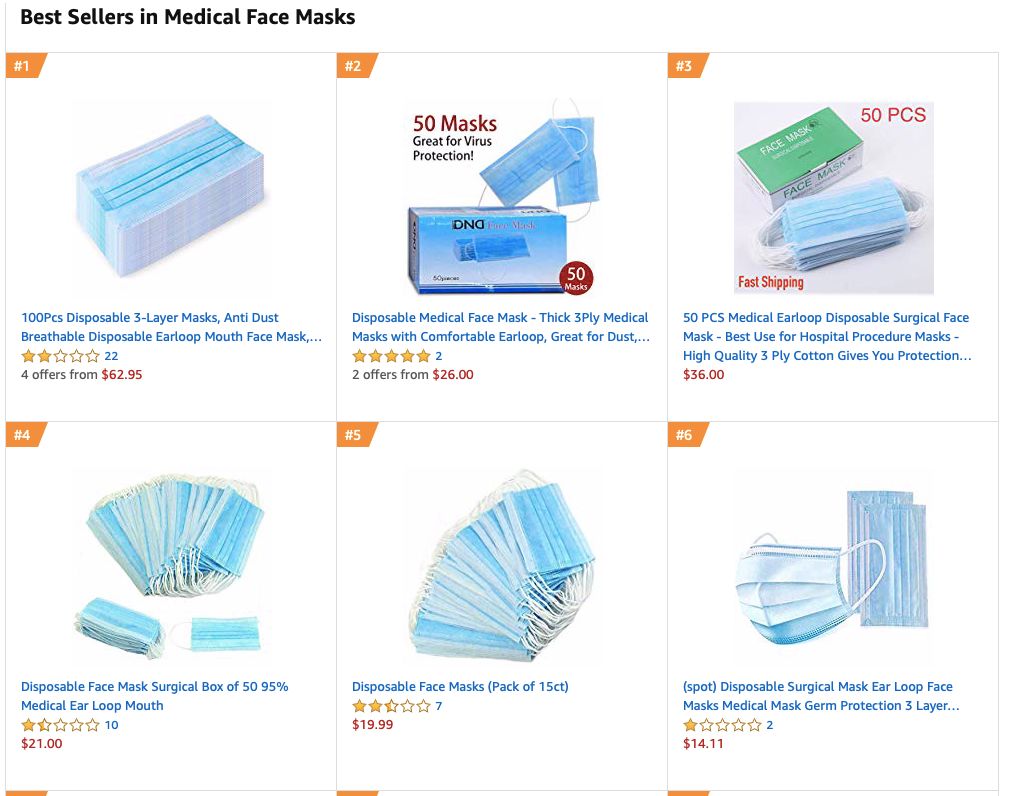Click star rating of 100Pcs Disposable masks
The height and width of the screenshot is (796, 1026).
pyautogui.click(x=60, y=356)
